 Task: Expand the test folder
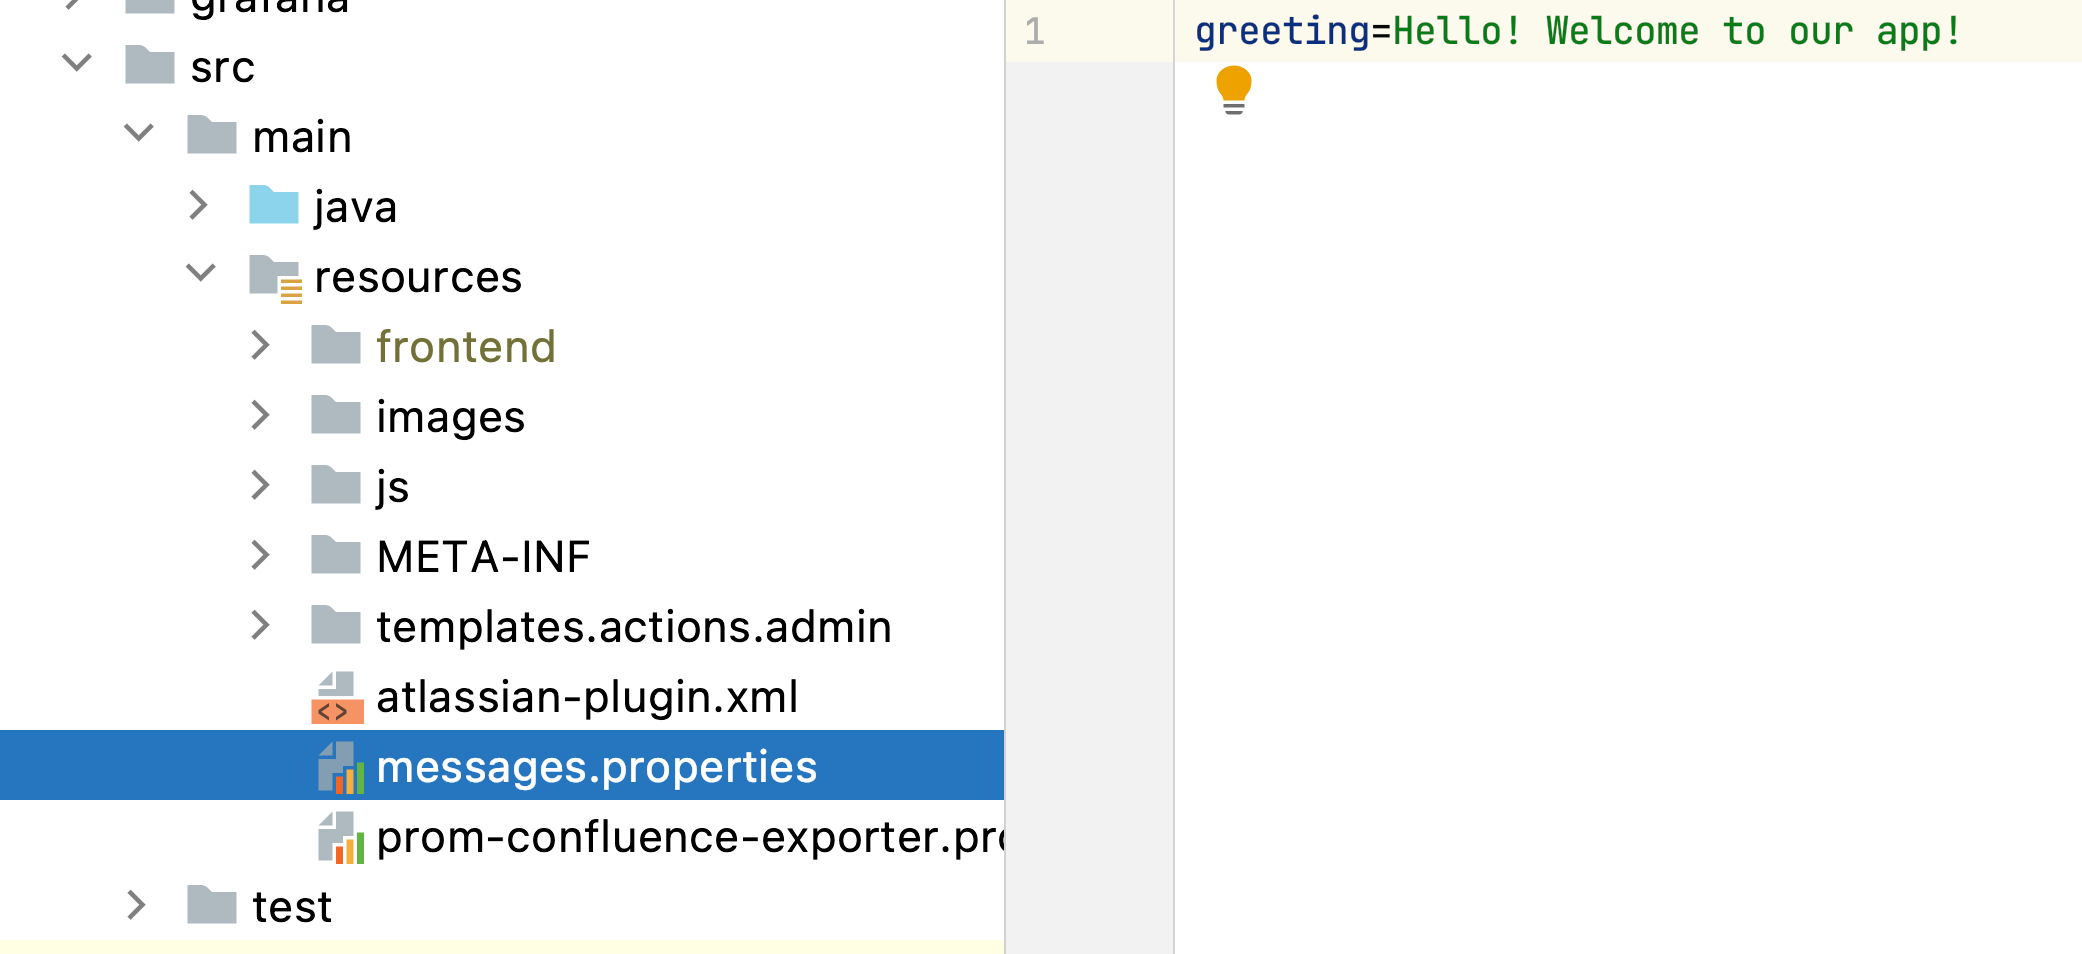coord(137,905)
